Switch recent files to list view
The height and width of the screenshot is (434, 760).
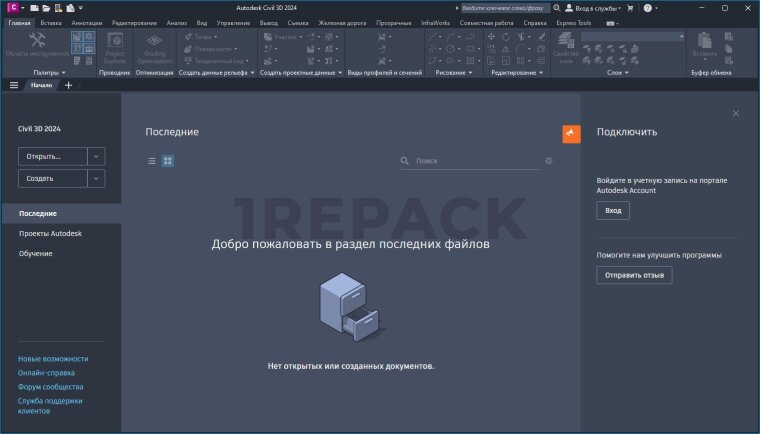(152, 160)
